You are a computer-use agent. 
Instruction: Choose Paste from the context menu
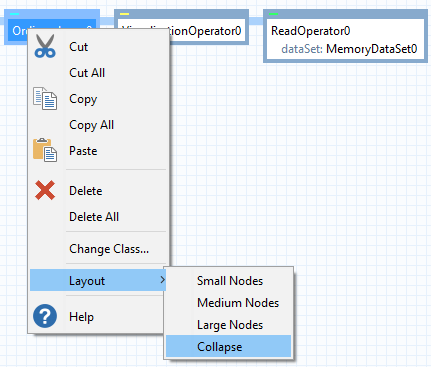click(98, 151)
